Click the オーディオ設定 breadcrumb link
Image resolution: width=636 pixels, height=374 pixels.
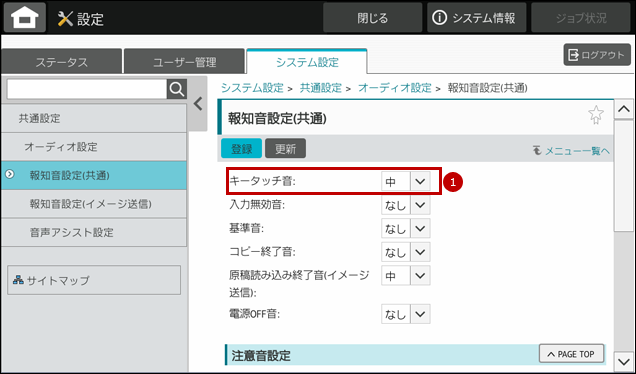395,88
